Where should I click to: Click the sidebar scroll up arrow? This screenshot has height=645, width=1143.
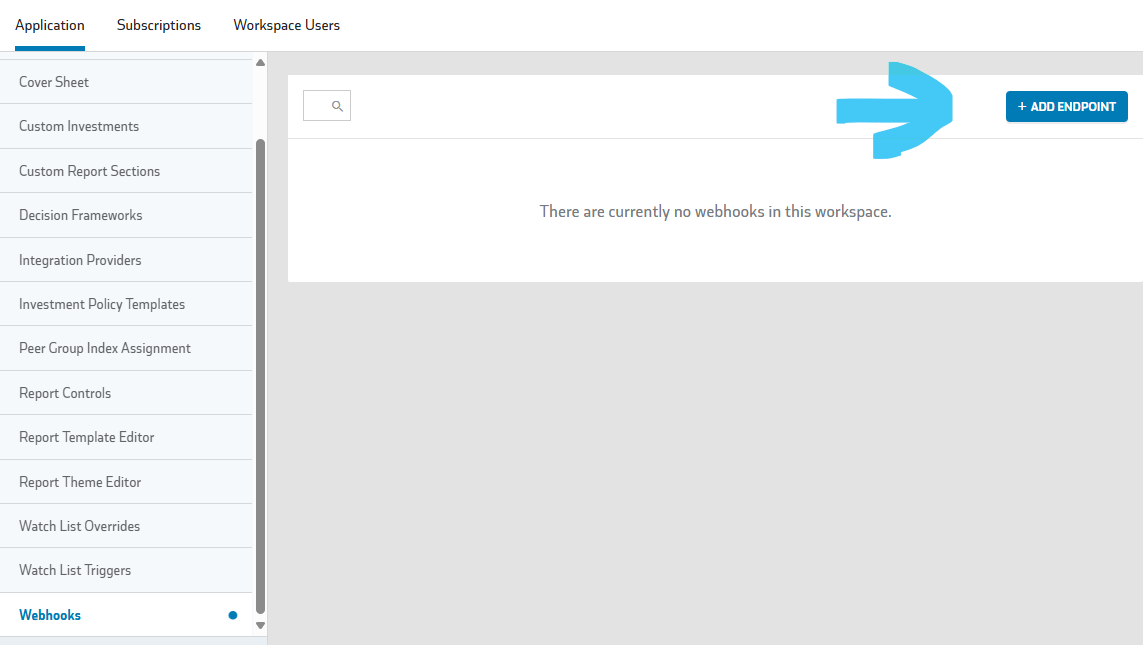pos(261,63)
